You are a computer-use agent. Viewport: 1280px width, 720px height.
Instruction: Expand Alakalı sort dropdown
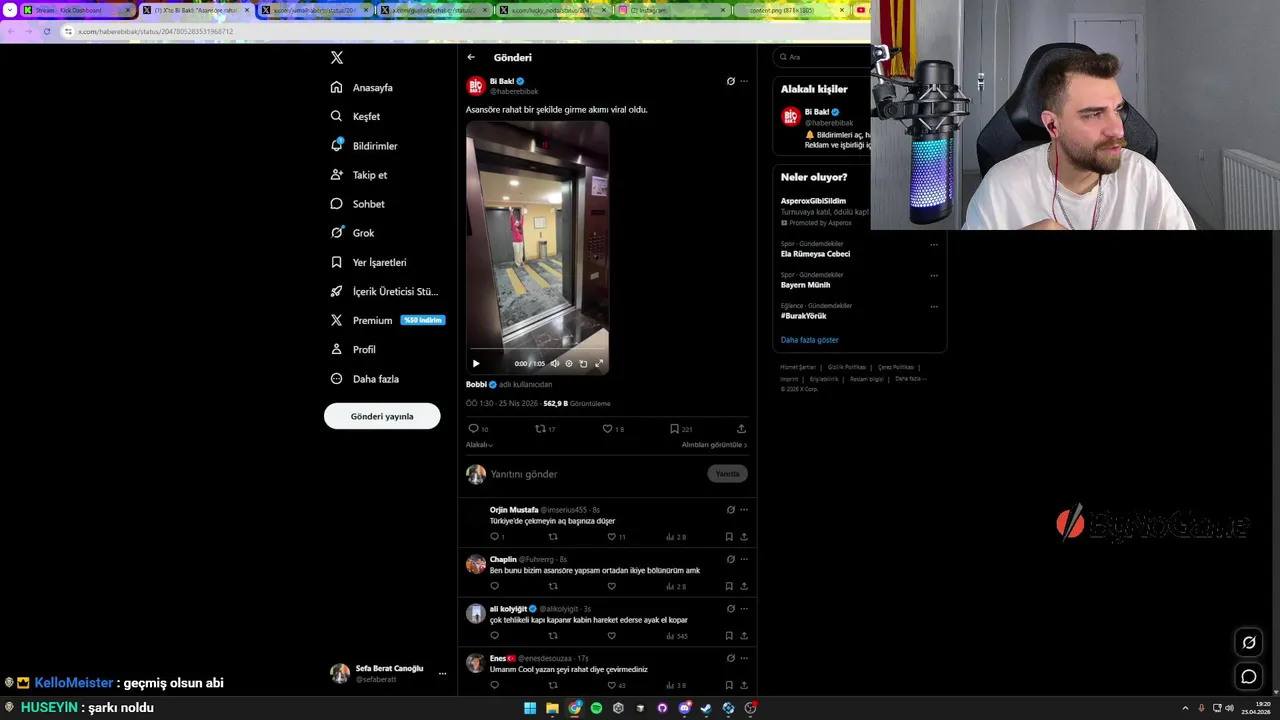479,445
